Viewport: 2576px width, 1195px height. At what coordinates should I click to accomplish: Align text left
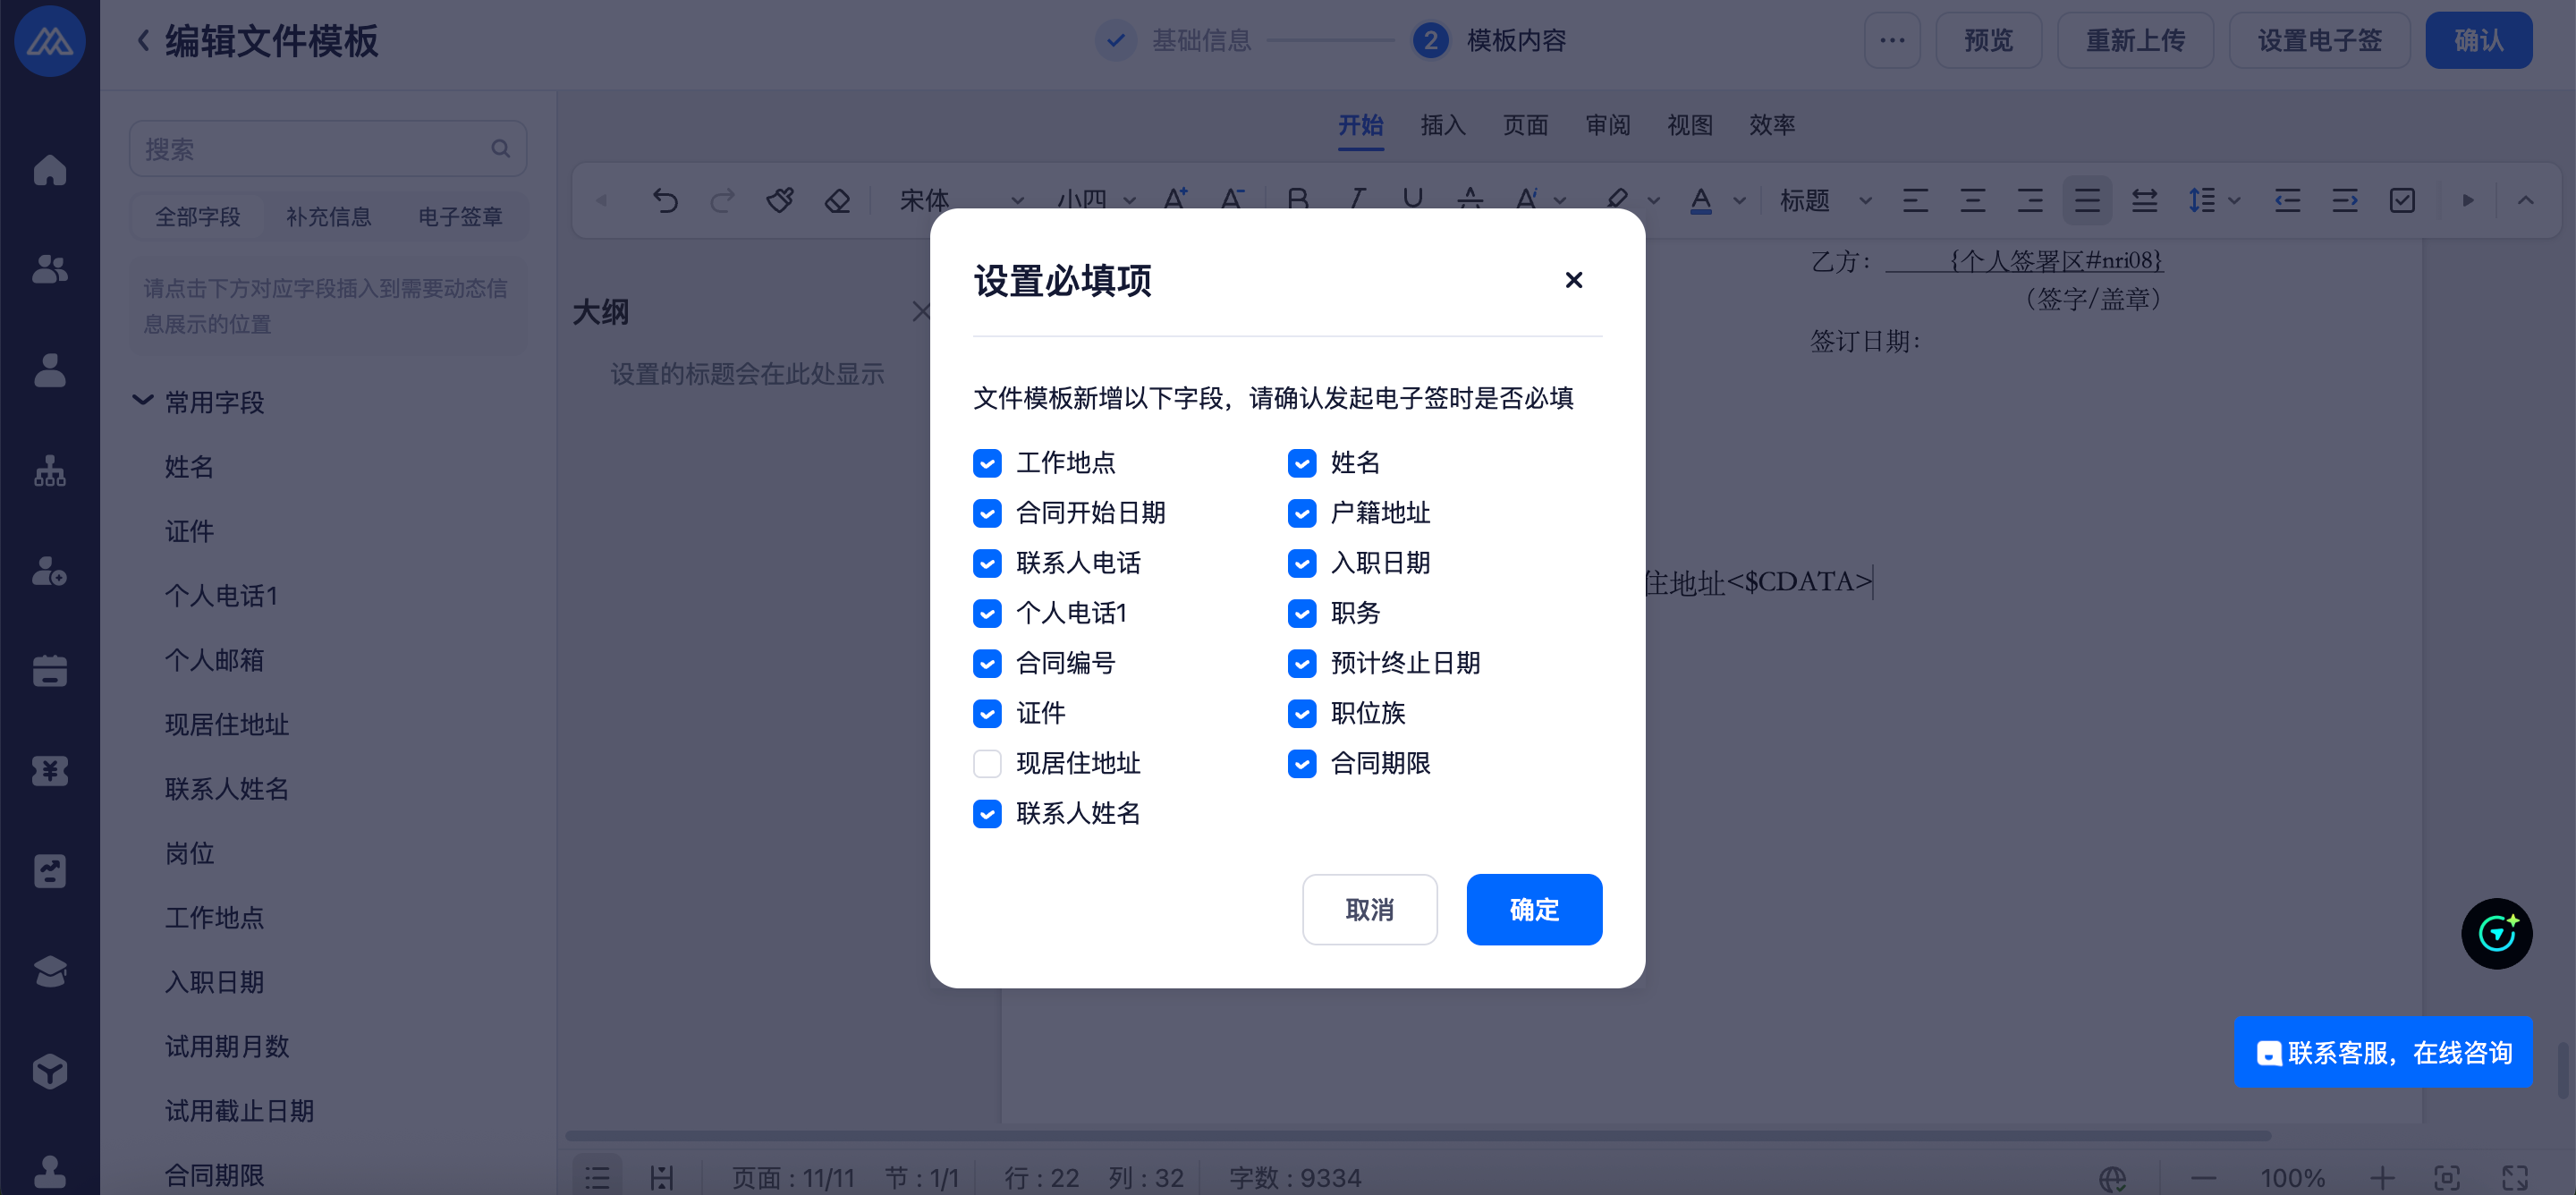click(x=1915, y=201)
